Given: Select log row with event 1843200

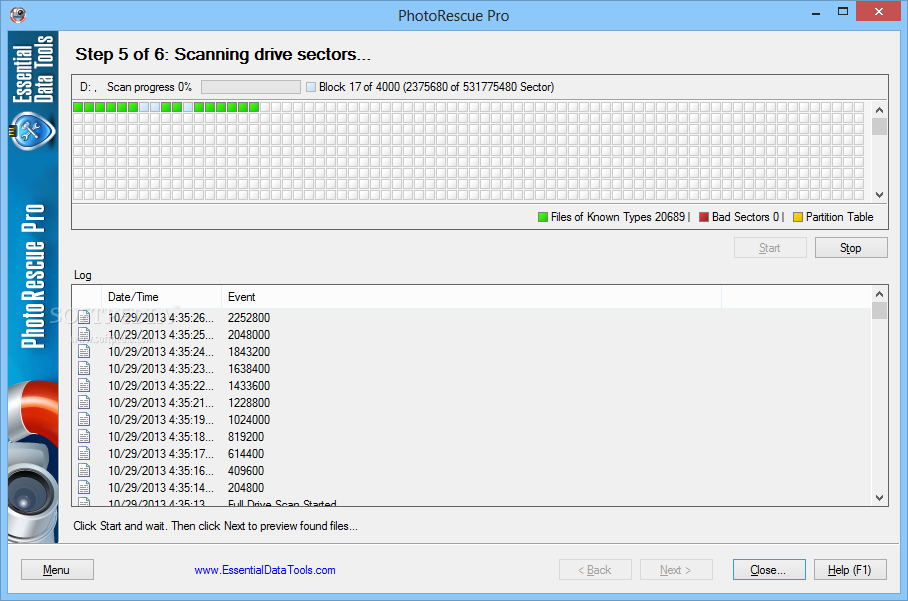Looking at the screenshot, I should [x=472, y=351].
